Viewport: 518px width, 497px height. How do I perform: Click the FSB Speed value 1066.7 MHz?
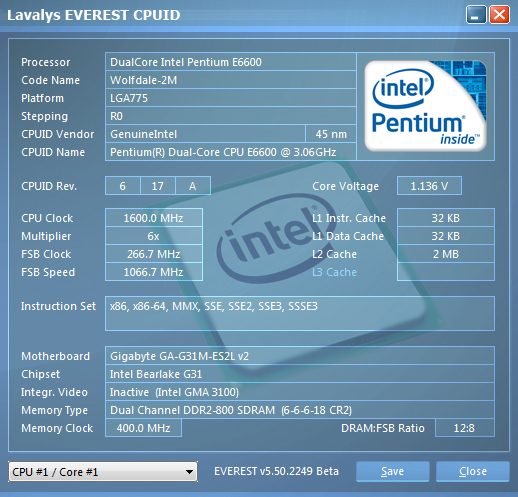[154, 272]
